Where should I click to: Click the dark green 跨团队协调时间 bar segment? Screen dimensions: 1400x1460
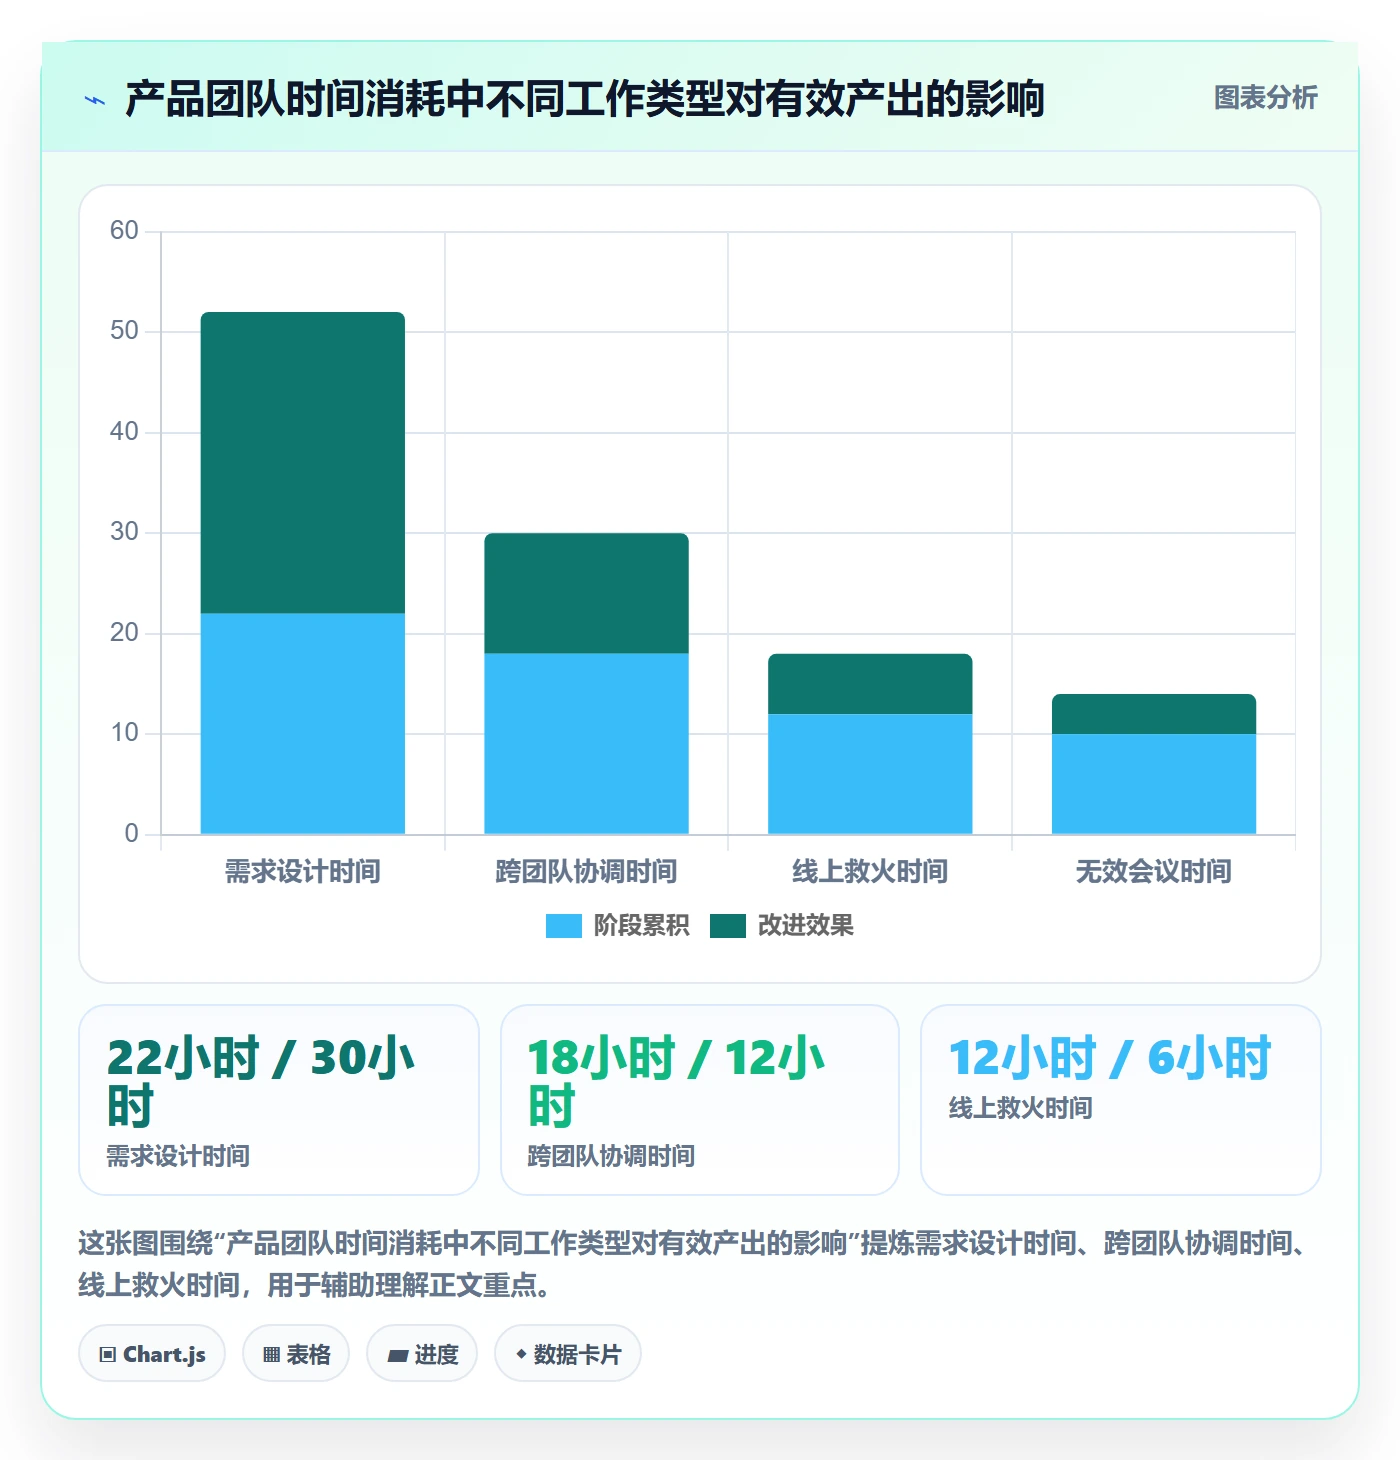[587, 593]
